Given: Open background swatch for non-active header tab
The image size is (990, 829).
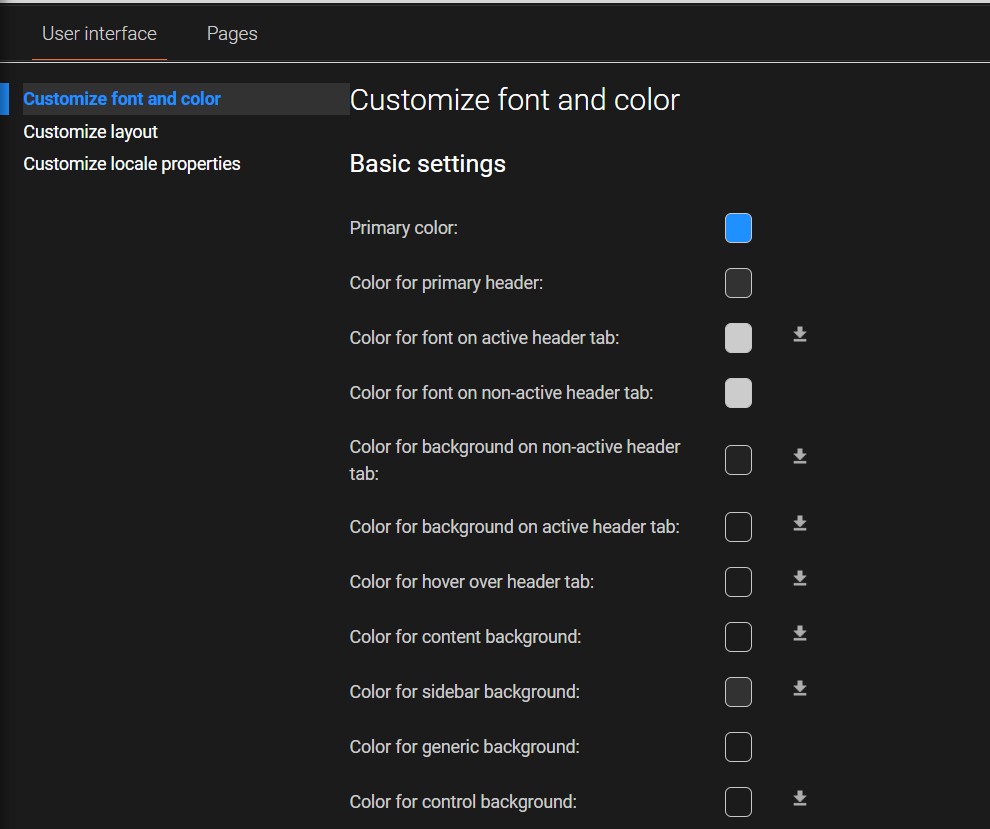Looking at the screenshot, I should 738,460.
